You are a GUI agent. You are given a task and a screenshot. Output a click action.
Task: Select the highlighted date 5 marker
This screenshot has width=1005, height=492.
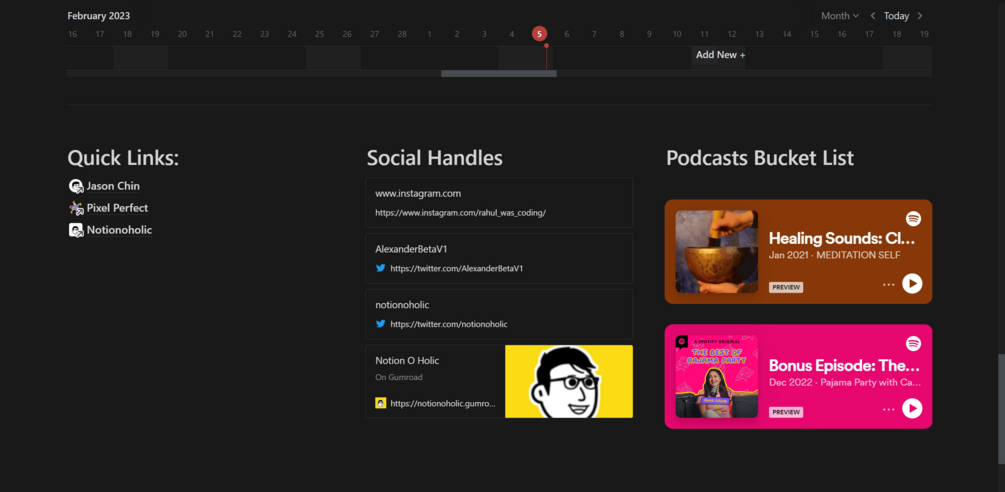[539, 34]
